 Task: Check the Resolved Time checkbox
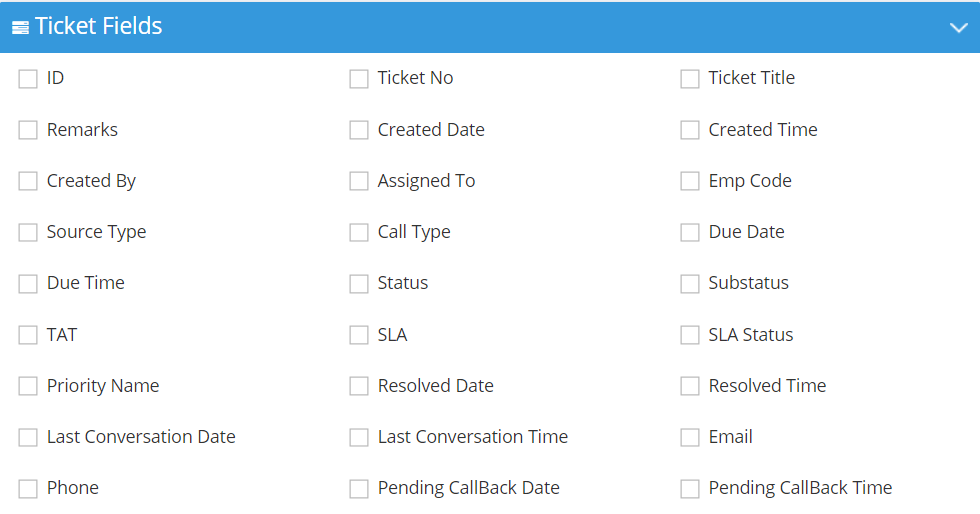tap(689, 386)
